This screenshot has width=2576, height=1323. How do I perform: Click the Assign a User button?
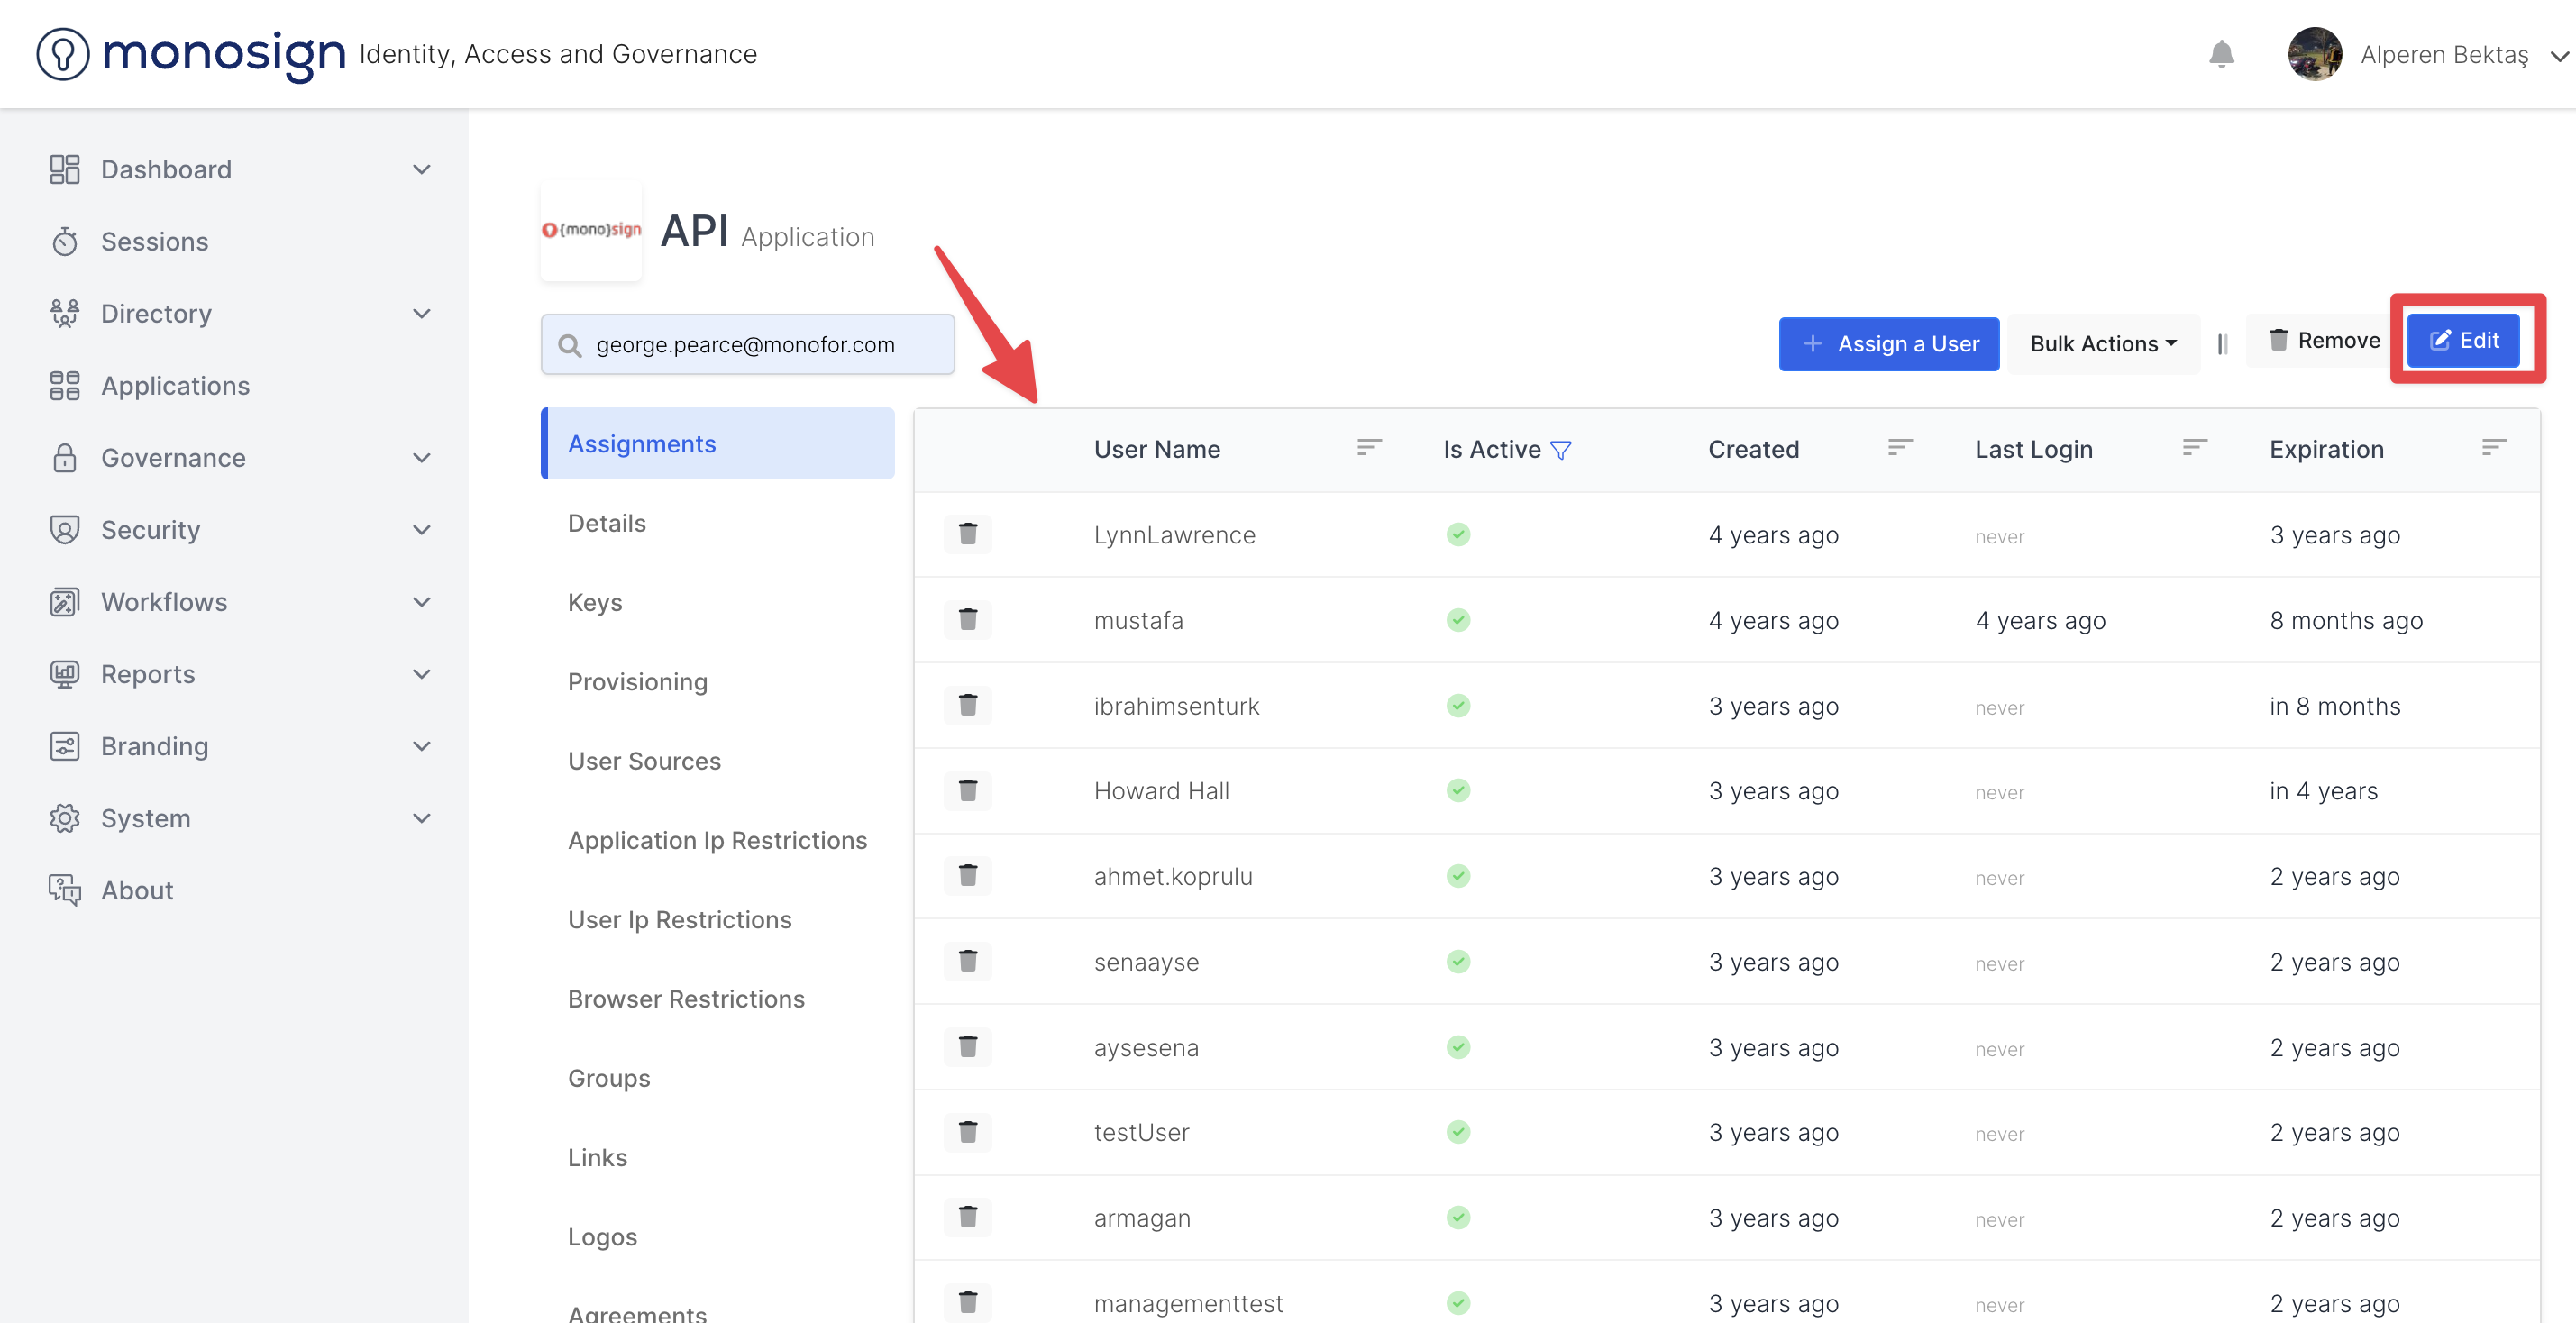click(1888, 344)
